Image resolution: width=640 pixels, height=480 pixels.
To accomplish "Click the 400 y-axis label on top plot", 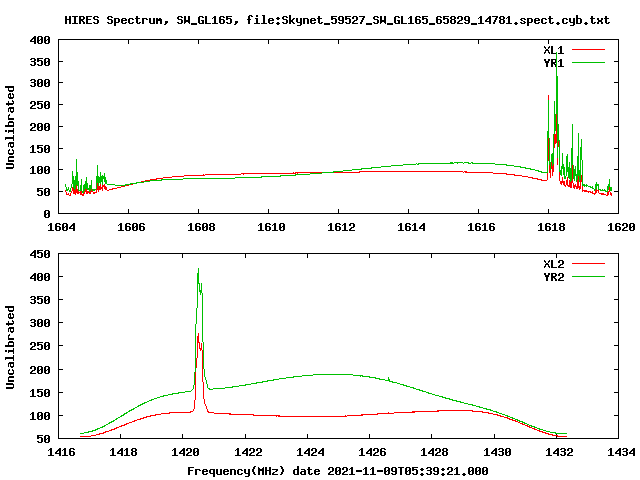I will [40, 40].
